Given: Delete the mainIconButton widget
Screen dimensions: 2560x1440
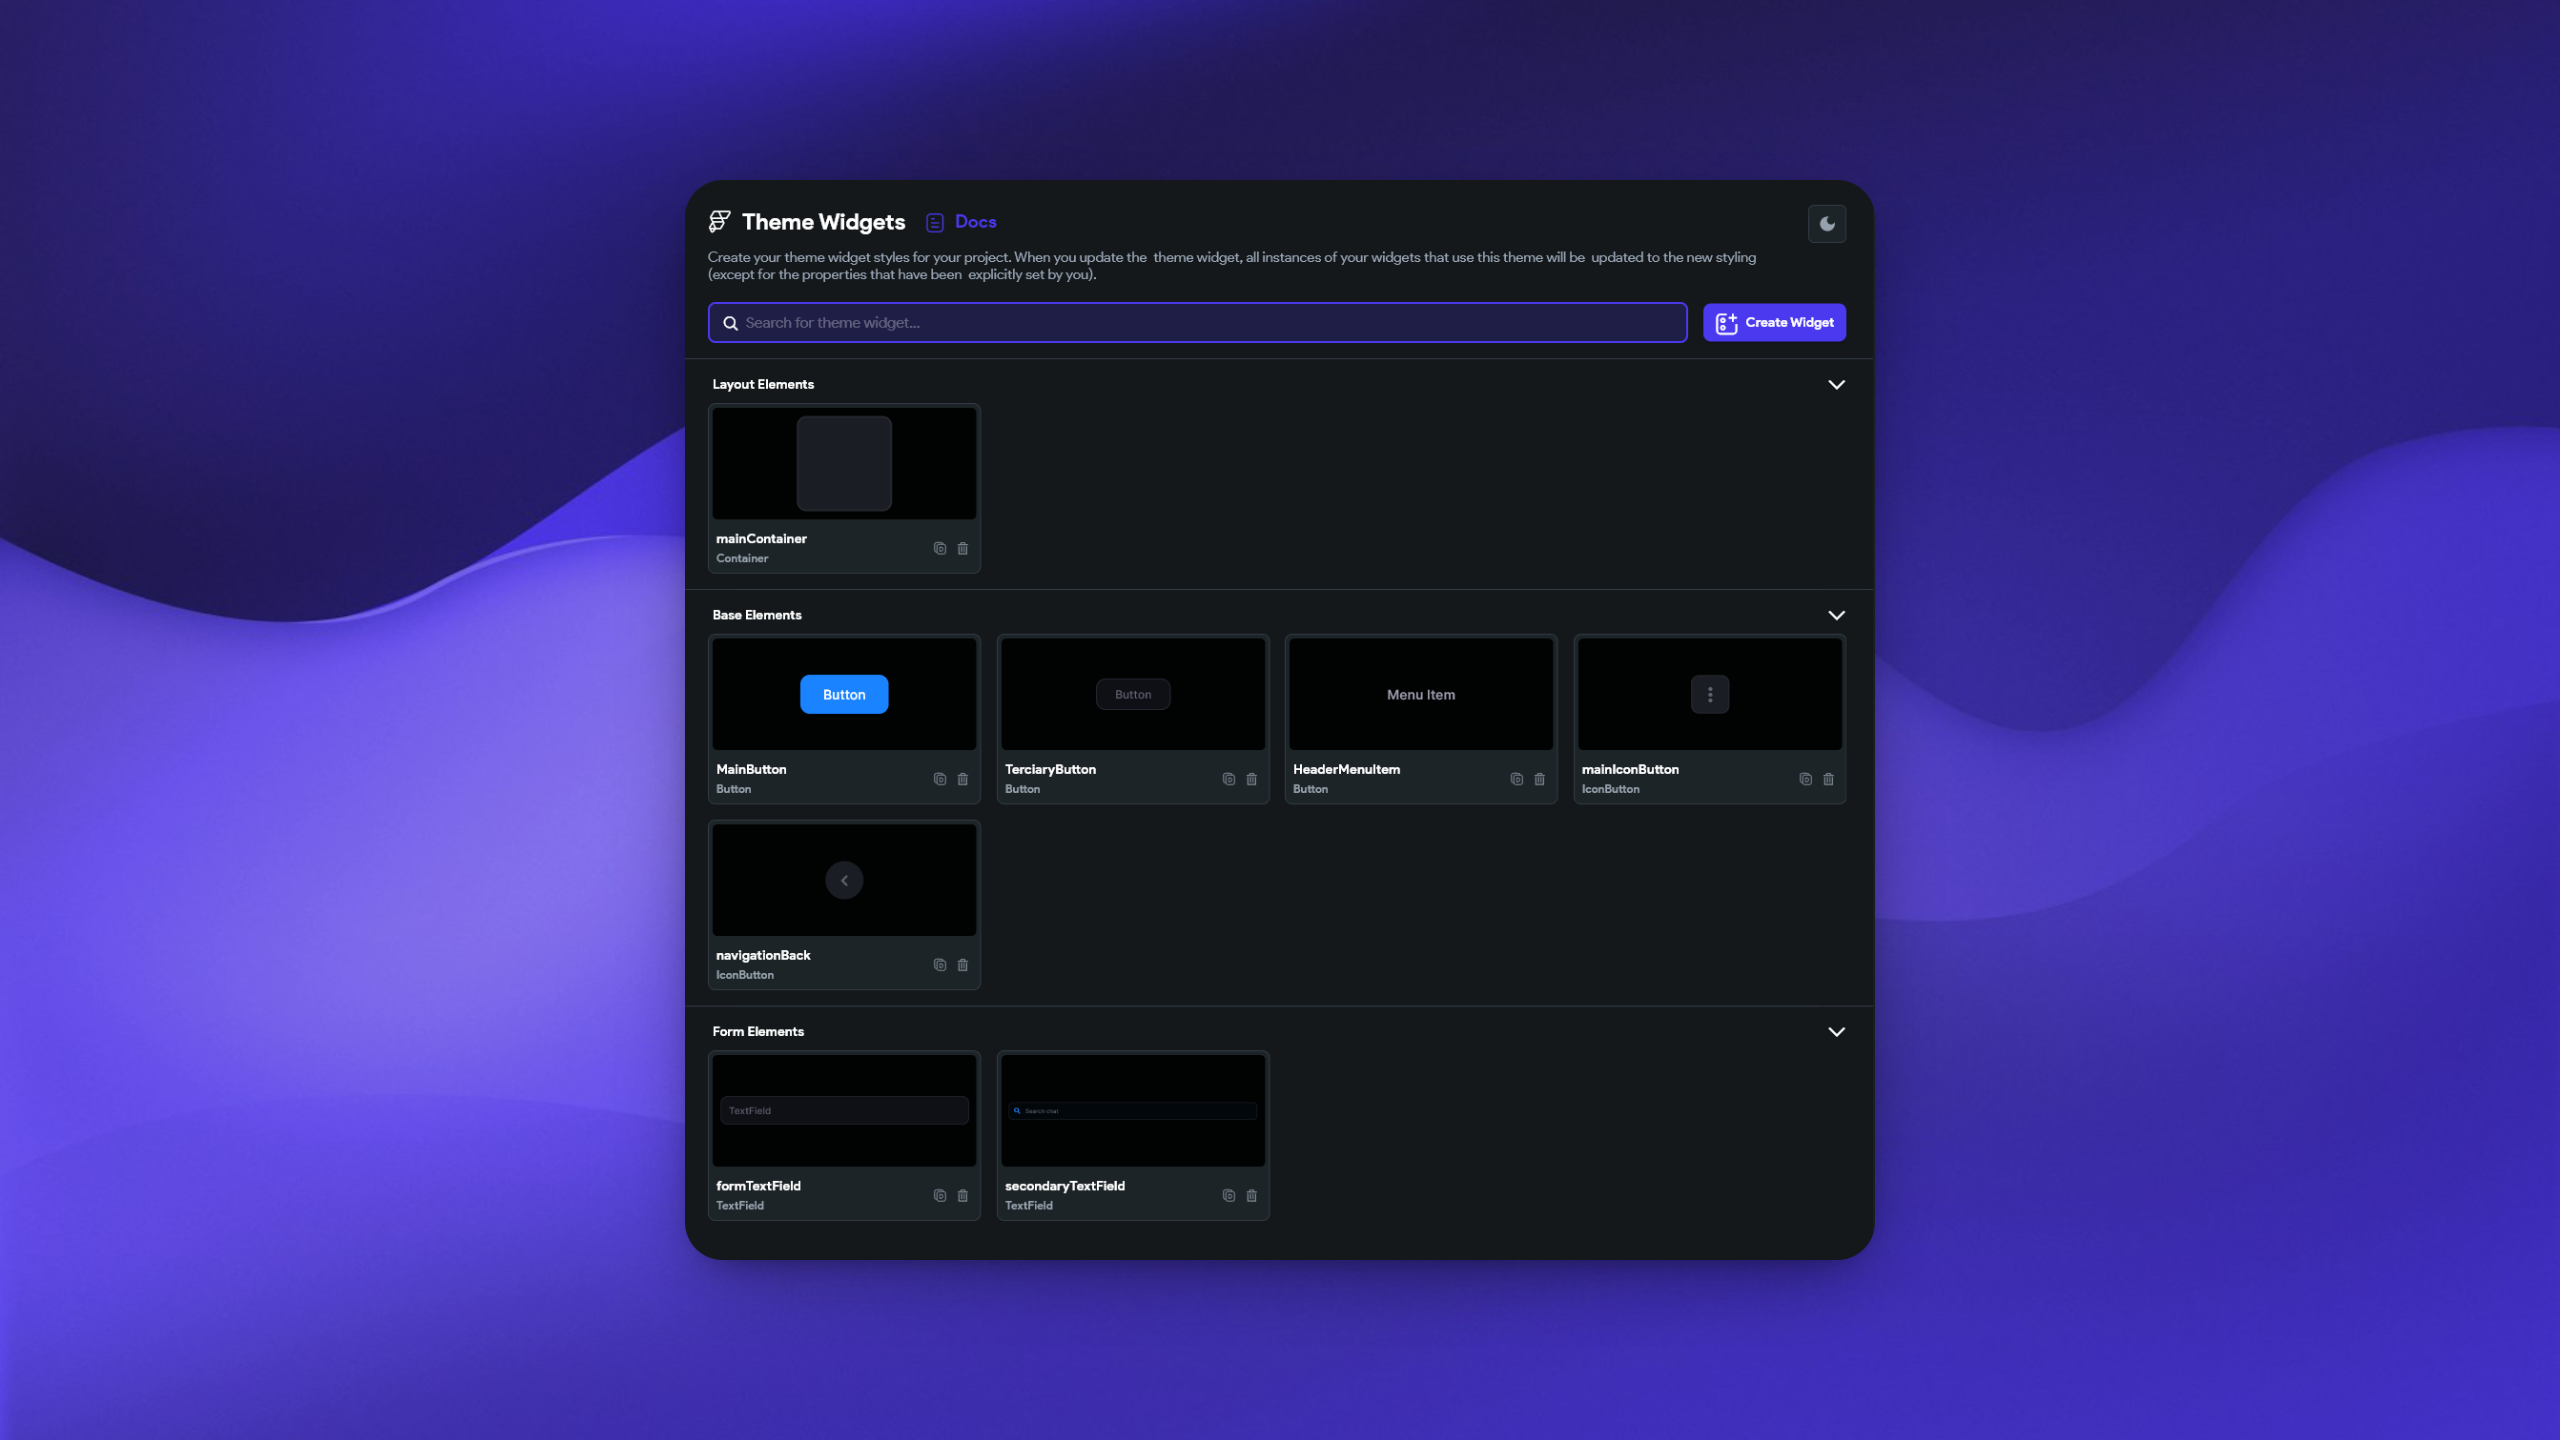Looking at the screenshot, I should click(x=1828, y=779).
